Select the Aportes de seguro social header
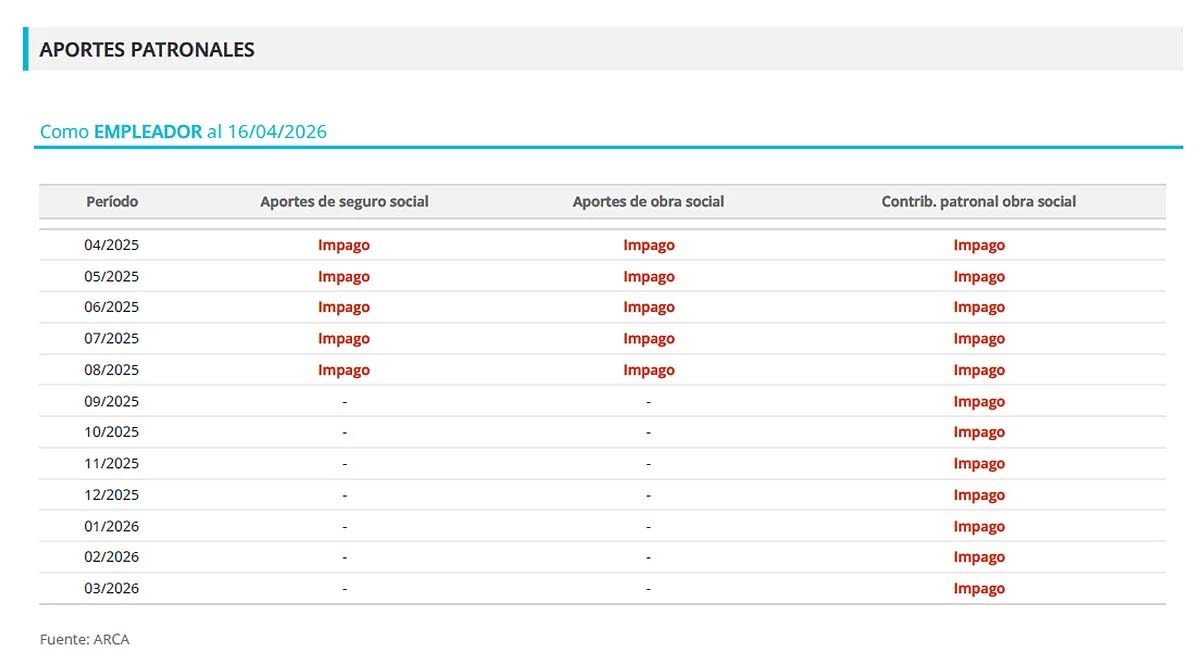The image size is (1200, 665). point(344,202)
